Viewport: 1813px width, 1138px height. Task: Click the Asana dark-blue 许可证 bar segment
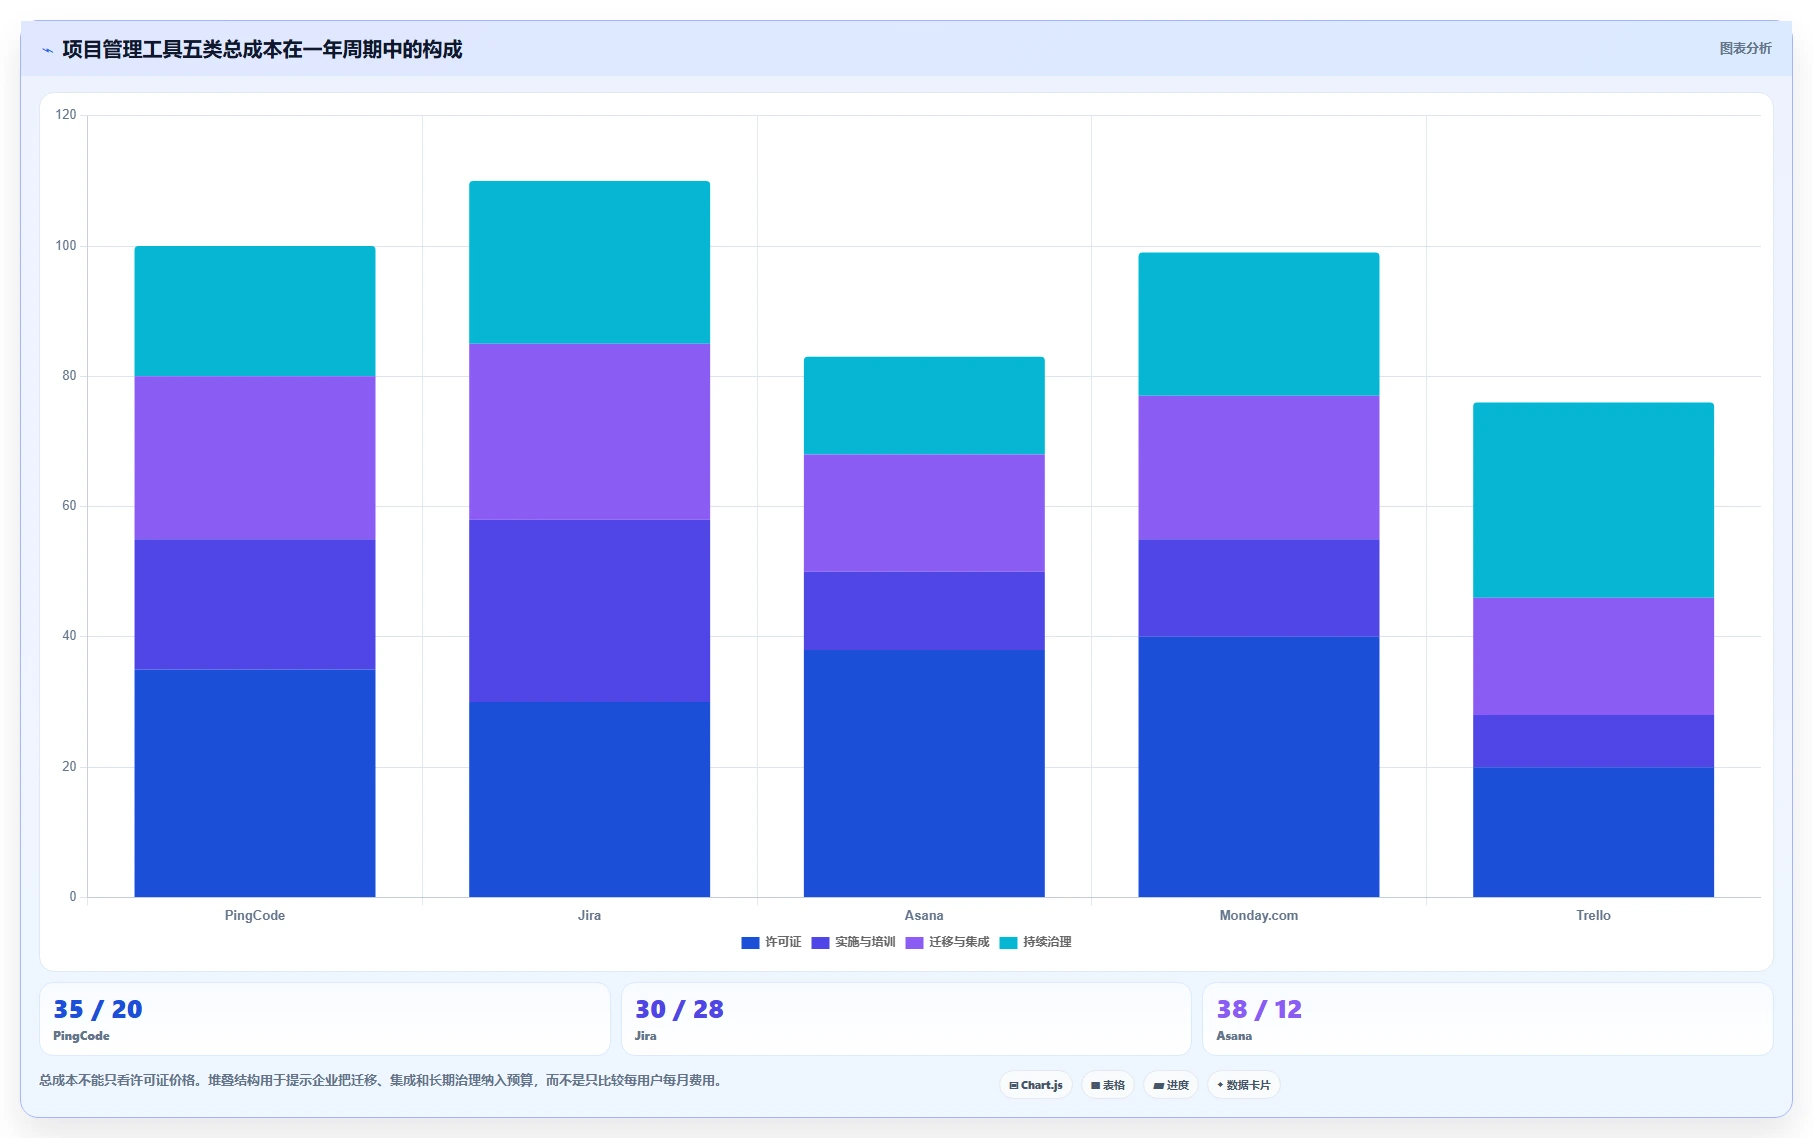(x=924, y=773)
